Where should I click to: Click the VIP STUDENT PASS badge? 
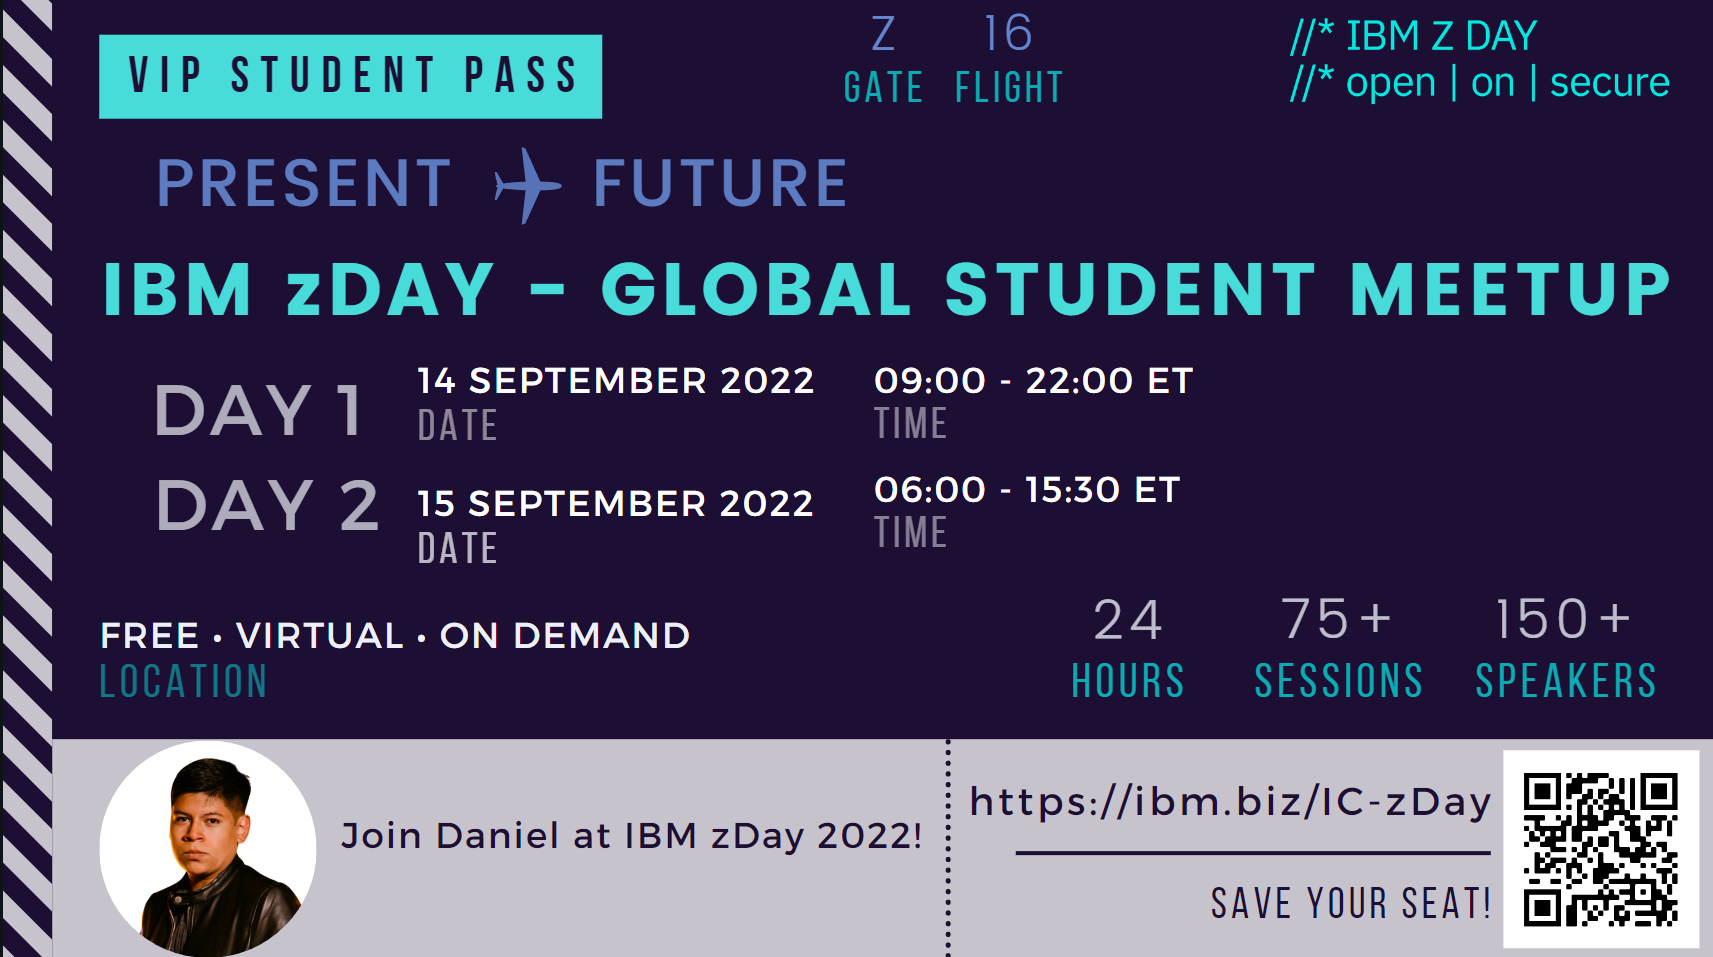click(351, 77)
